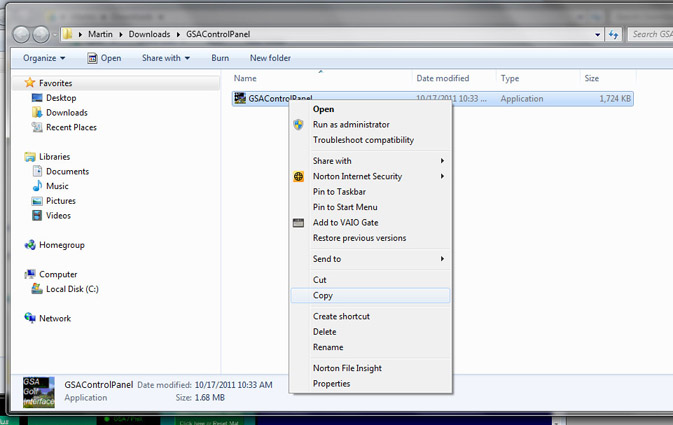Click the Refresh icon beside address bar
Screen dimensions: 673x425
click(613, 34)
